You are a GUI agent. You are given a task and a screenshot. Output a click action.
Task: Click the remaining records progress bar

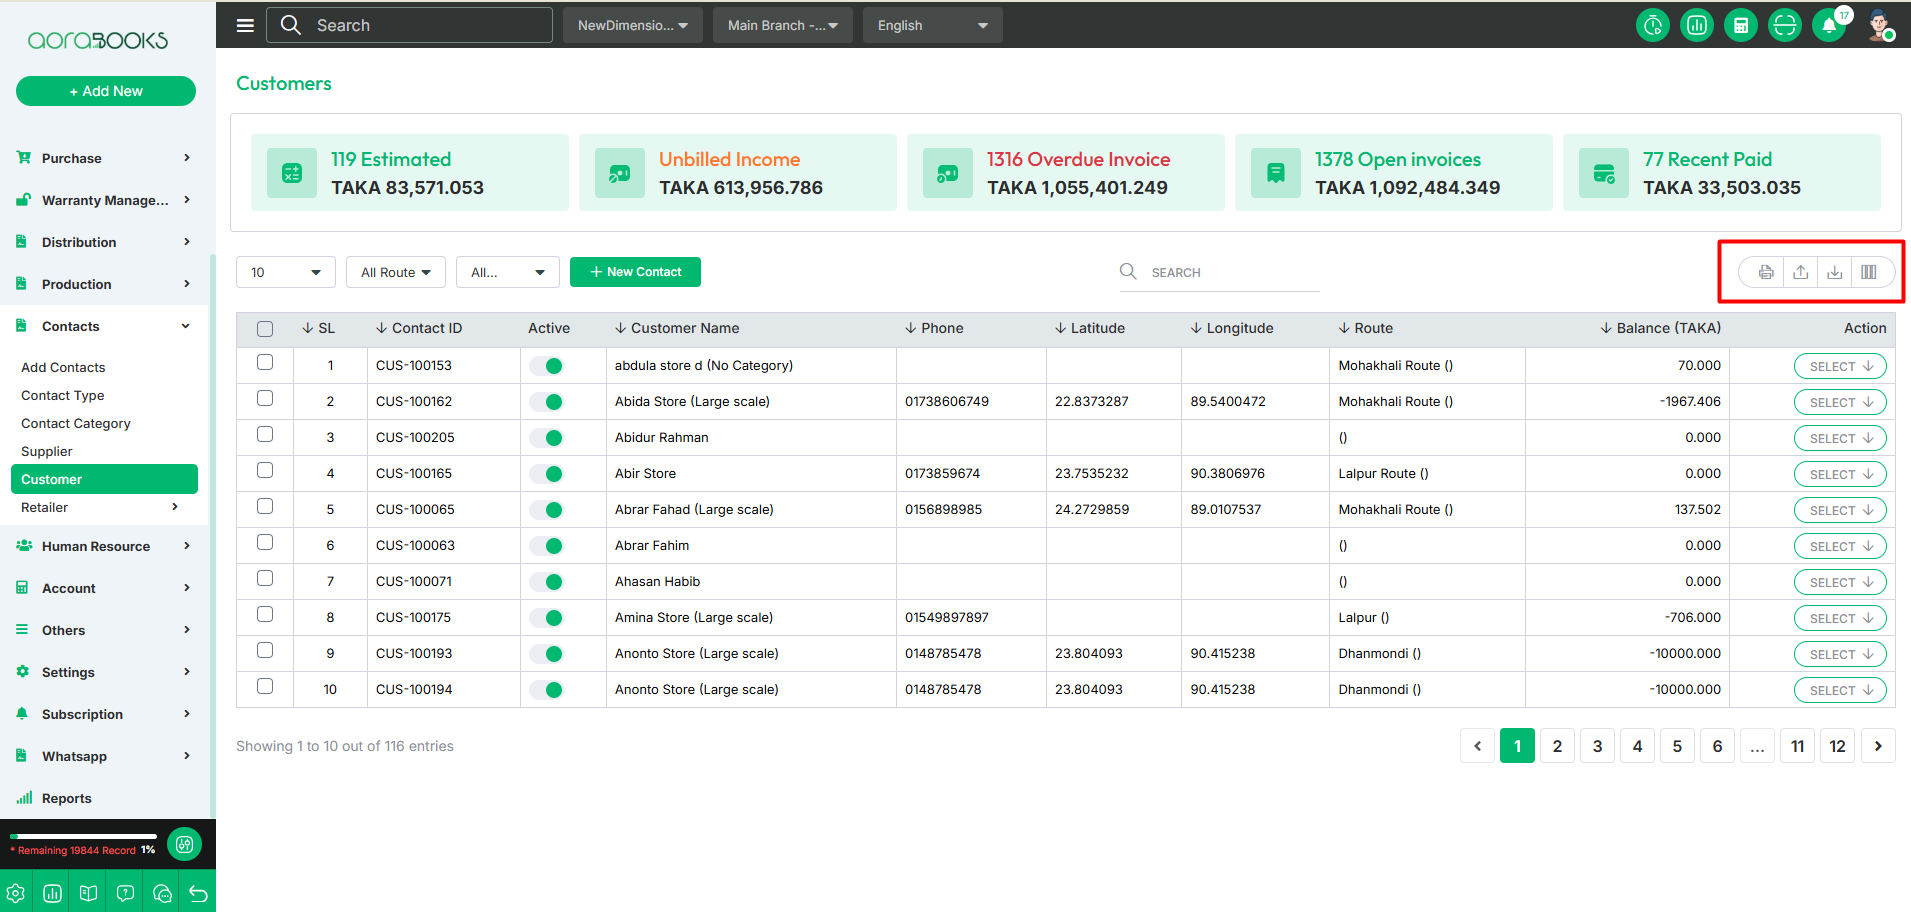pos(84,836)
